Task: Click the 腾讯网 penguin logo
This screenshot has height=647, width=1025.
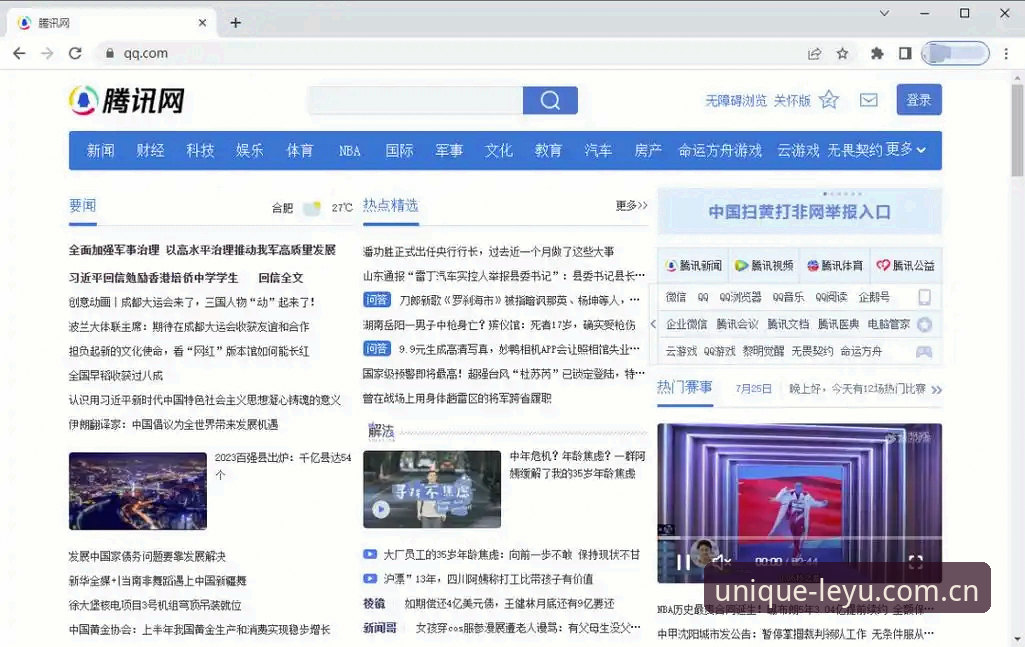Action: point(126,101)
